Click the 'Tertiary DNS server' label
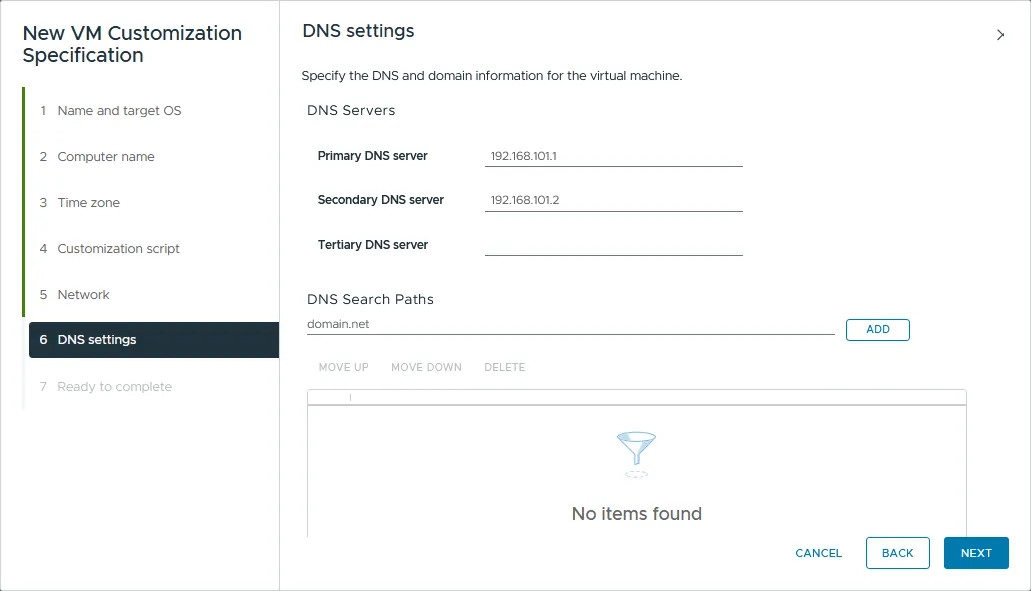Viewport: 1031px width, 591px height. pos(372,245)
